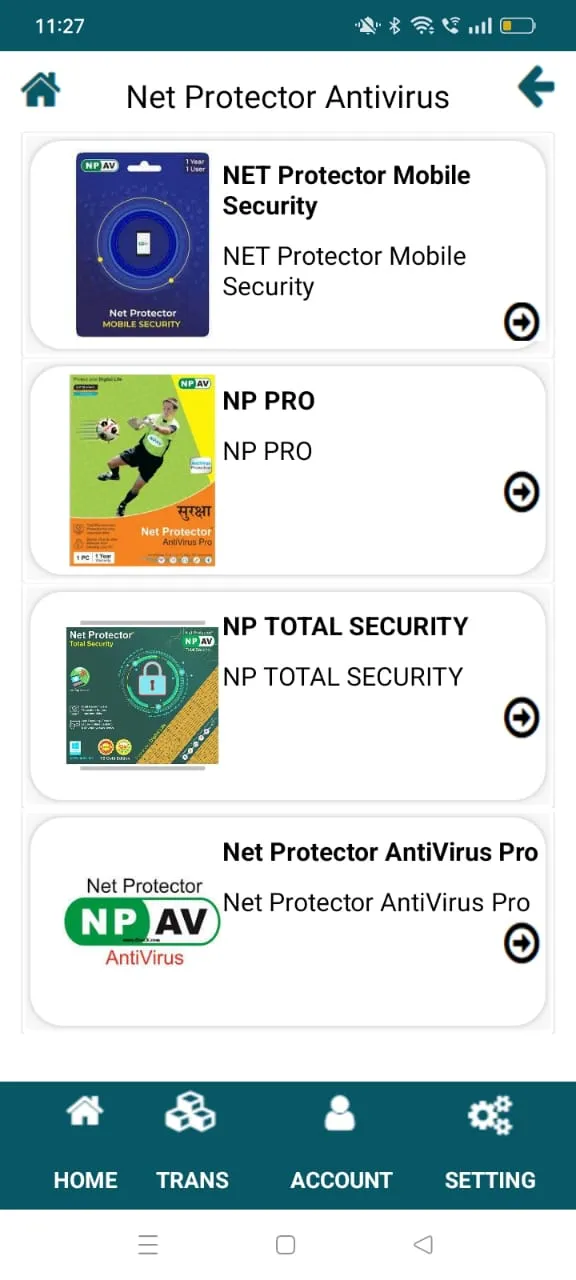View the NP PRO box image

(x=142, y=470)
